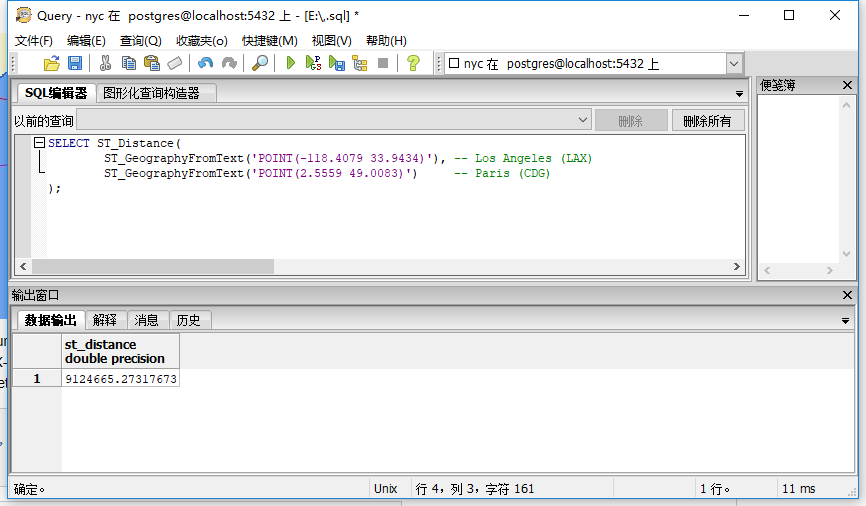Execute pgScript toolbar icon
Screen dimensions: 866x506
pyautogui.click(x=313, y=64)
